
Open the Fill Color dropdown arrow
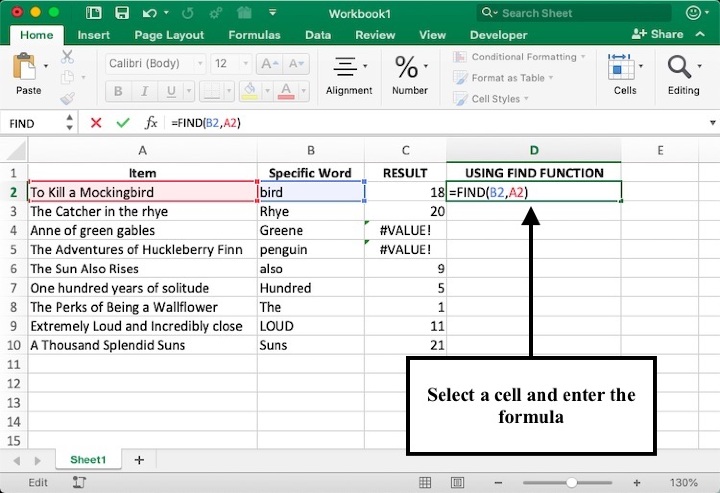click(267, 91)
